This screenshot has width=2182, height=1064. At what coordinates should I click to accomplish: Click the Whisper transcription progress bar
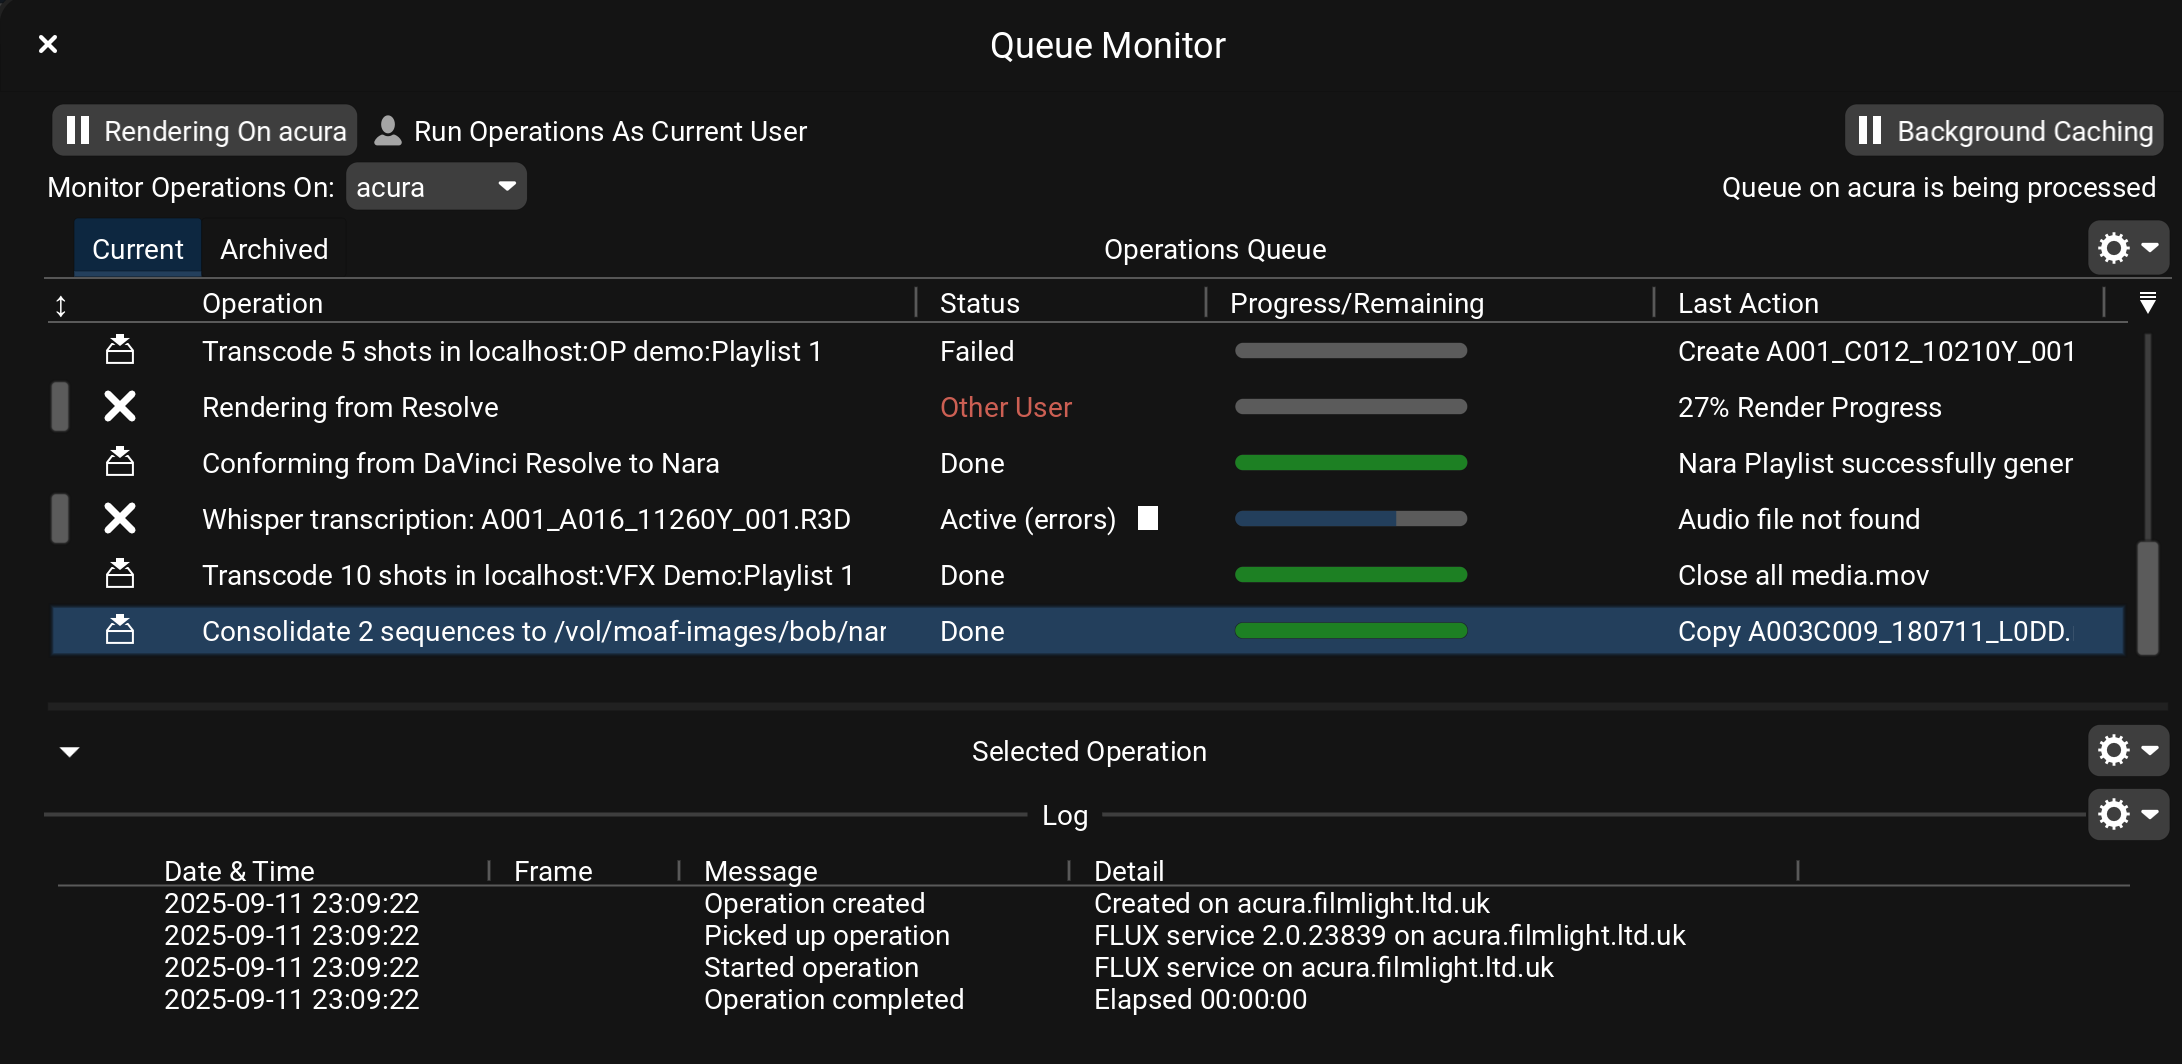1350,518
